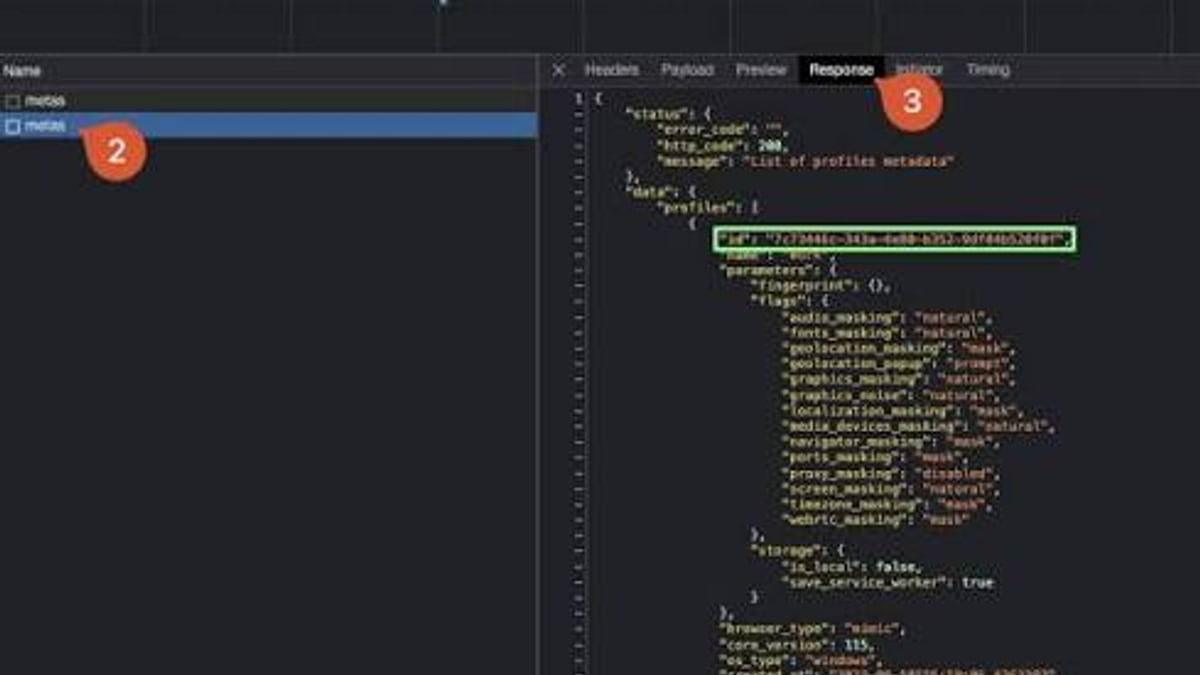Click the "fonts_masking" line
1200x675 pixels.
point(888,333)
